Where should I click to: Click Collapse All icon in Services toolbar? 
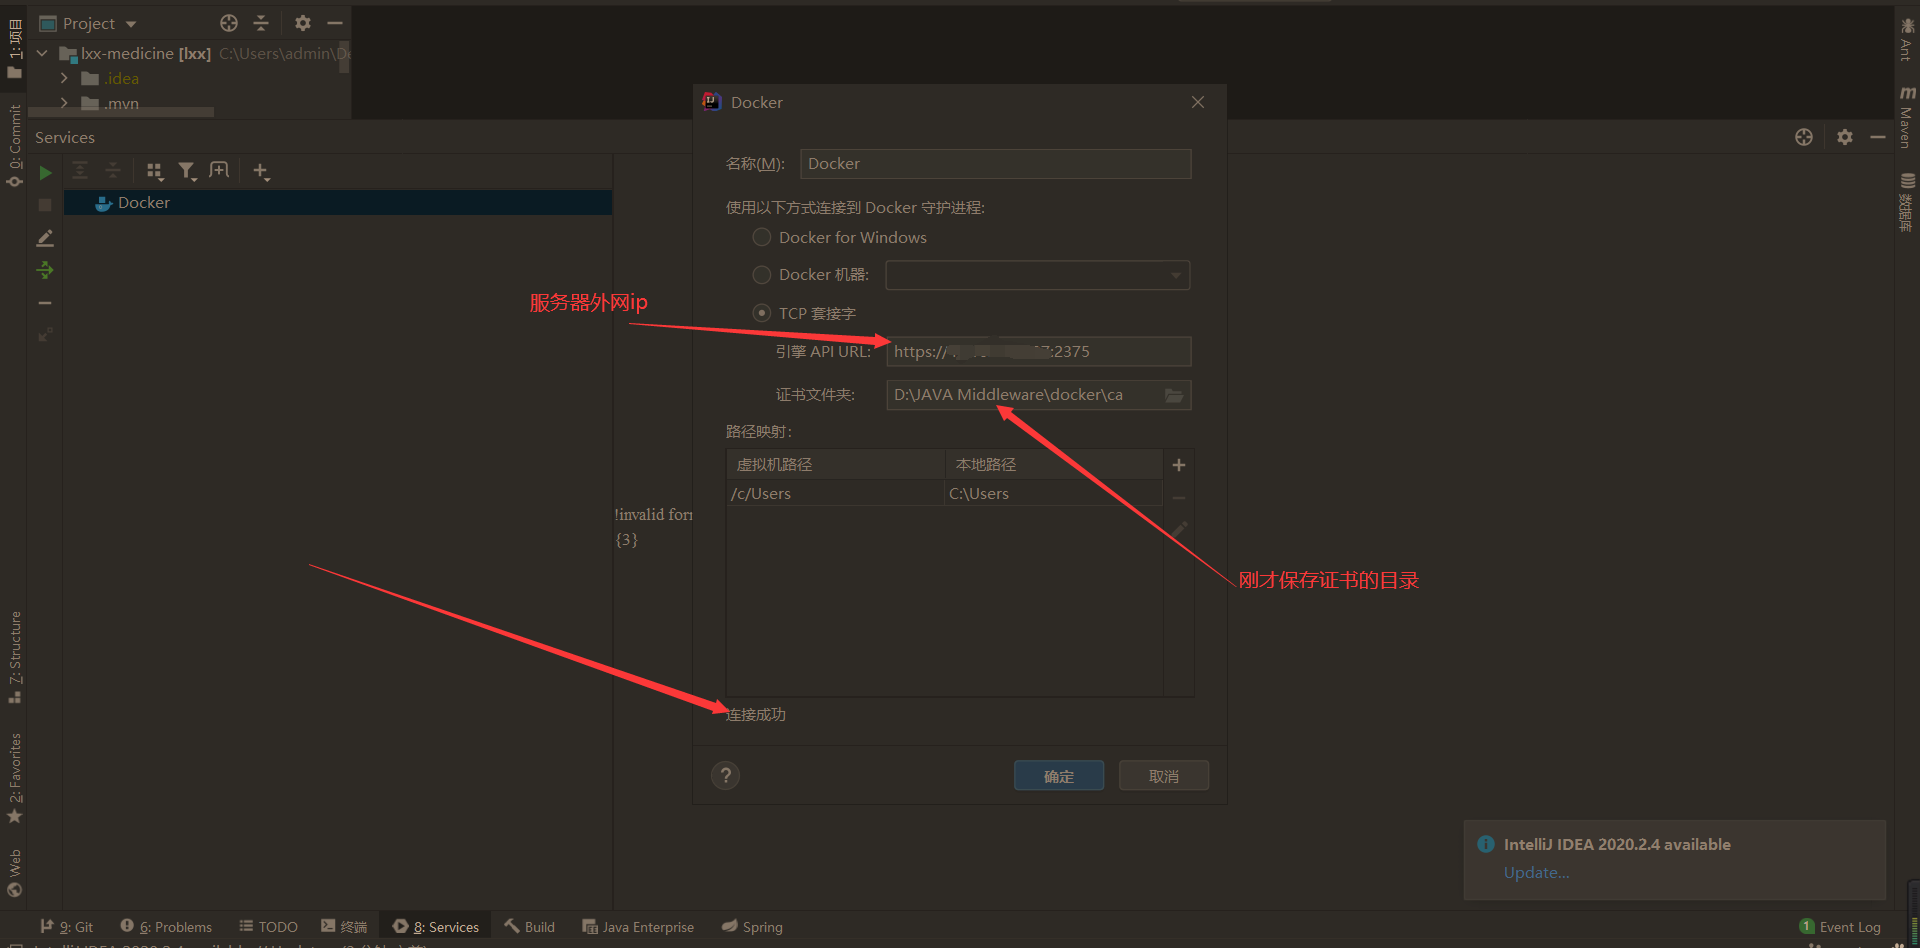coord(113,171)
